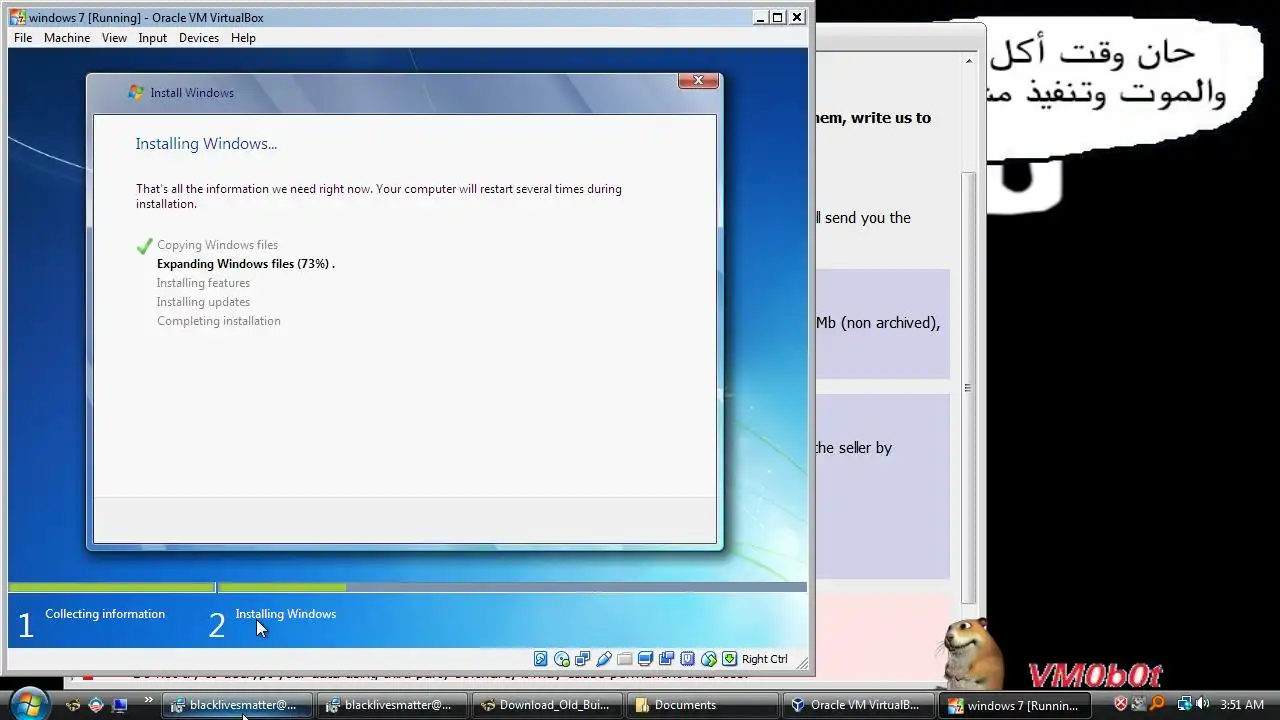Viewport: 1280px width, 720px height.
Task: Click 'Expanding Windows files (73%)' text
Action: [245, 264]
